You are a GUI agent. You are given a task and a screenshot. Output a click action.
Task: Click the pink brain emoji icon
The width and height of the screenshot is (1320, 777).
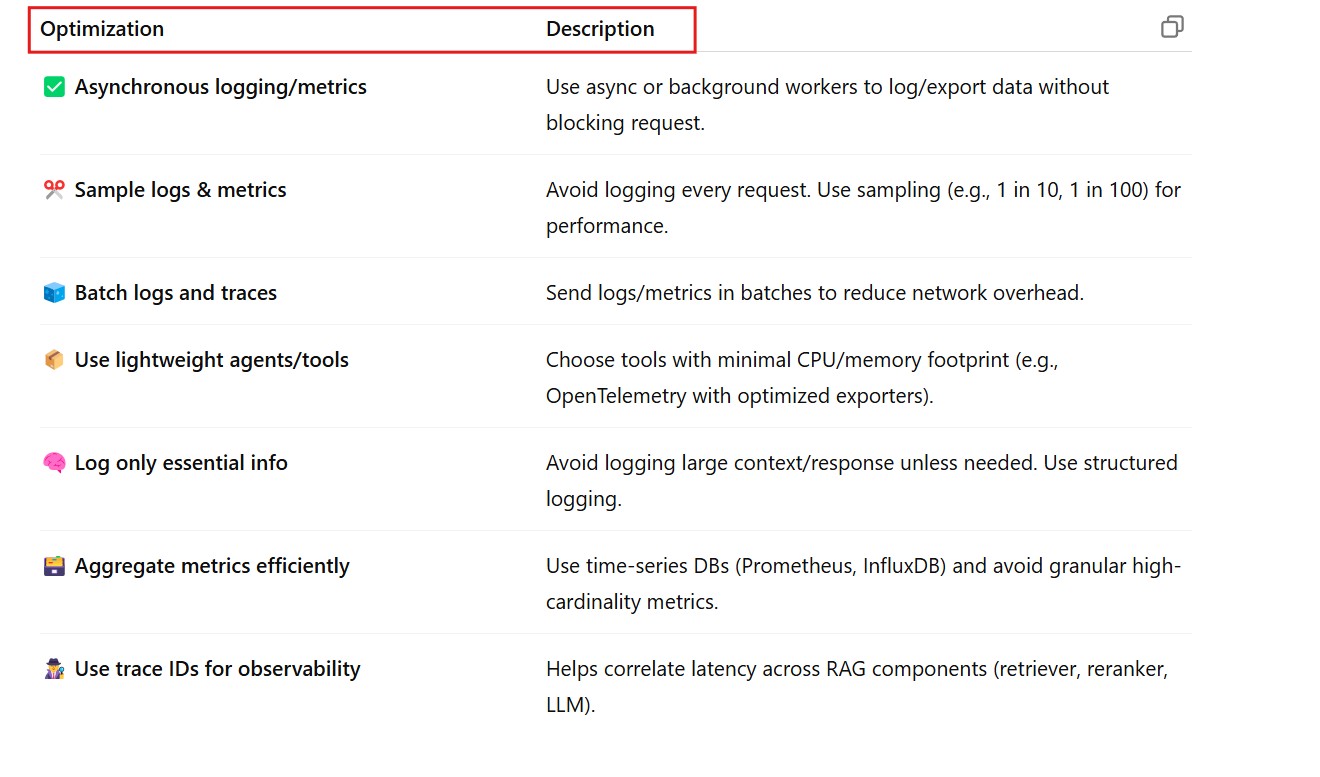54,463
